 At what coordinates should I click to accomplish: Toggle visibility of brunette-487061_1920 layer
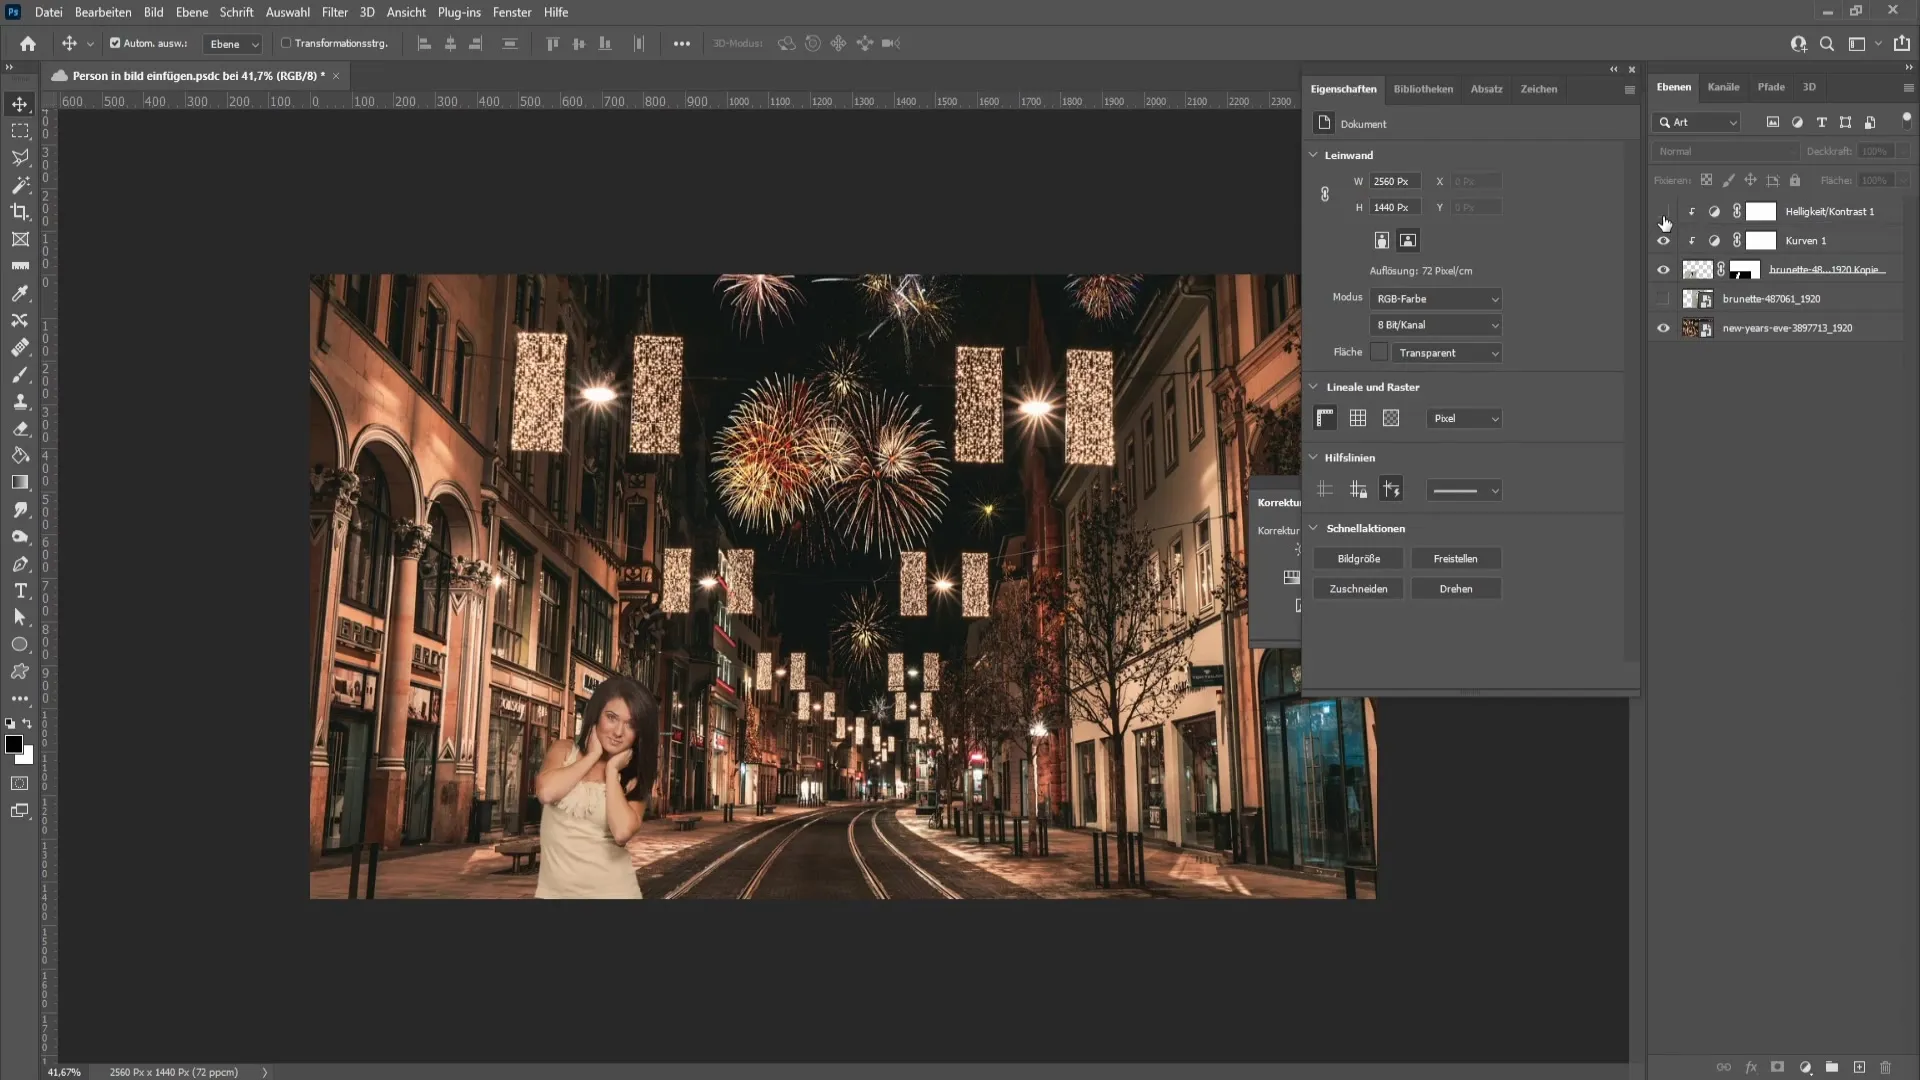click(1664, 298)
